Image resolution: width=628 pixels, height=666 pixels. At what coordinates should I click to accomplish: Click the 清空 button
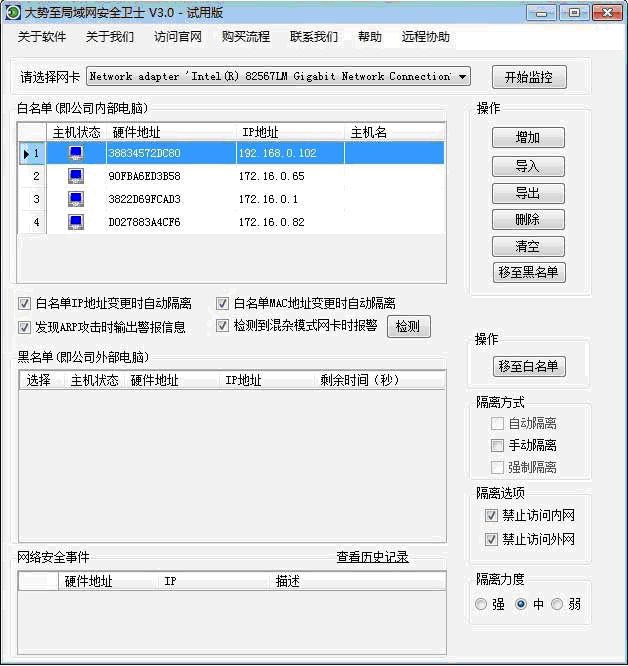pyautogui.click(x=528, y=246)
